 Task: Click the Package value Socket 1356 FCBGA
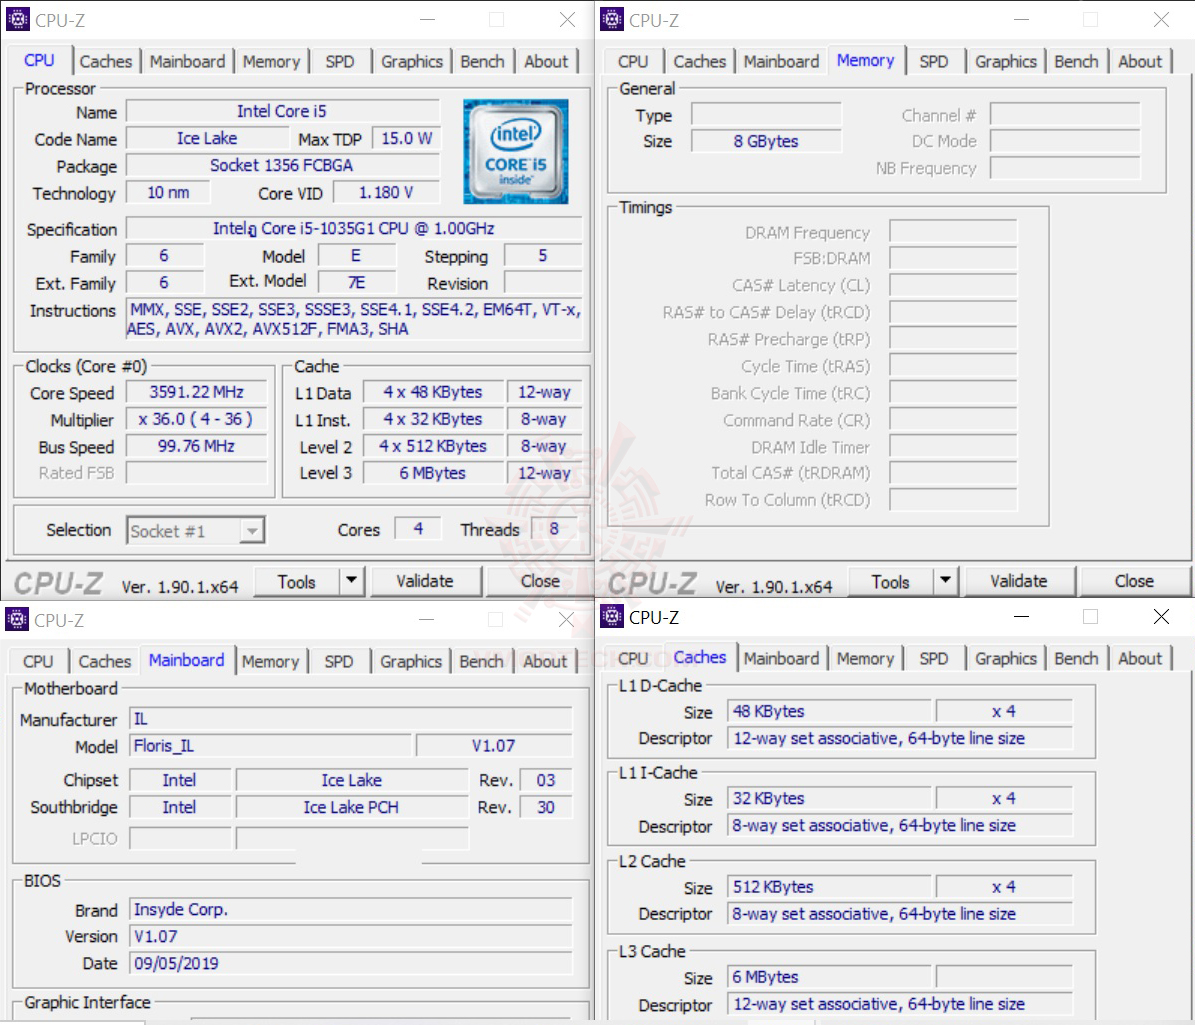click(283, 165)
